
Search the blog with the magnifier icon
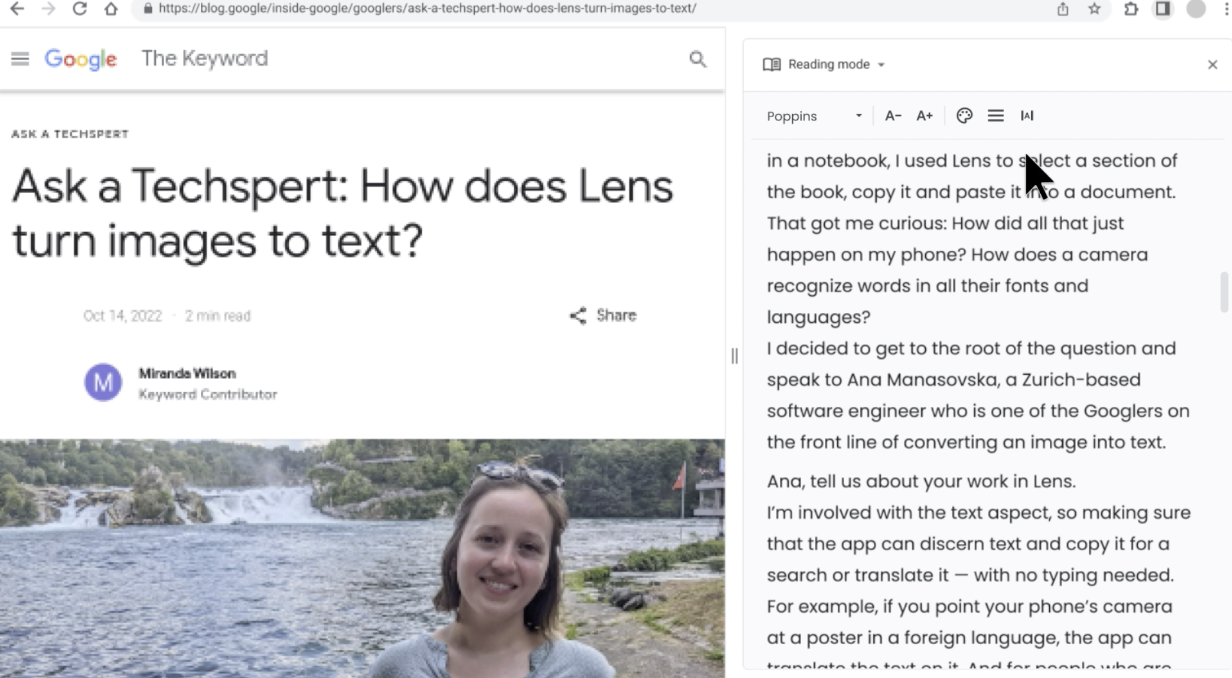(x=698, y=59)
